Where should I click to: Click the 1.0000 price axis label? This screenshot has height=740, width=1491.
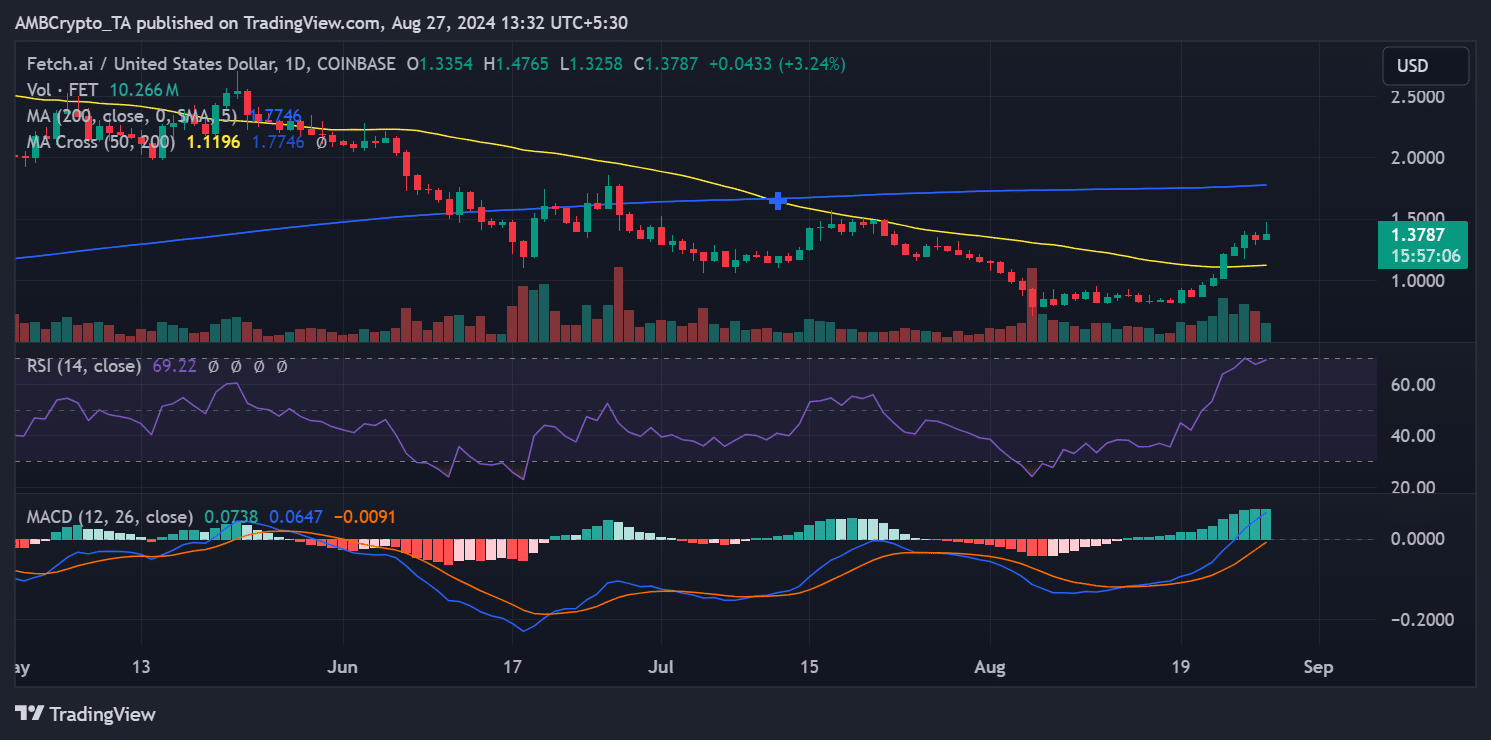click(1418, 281)
